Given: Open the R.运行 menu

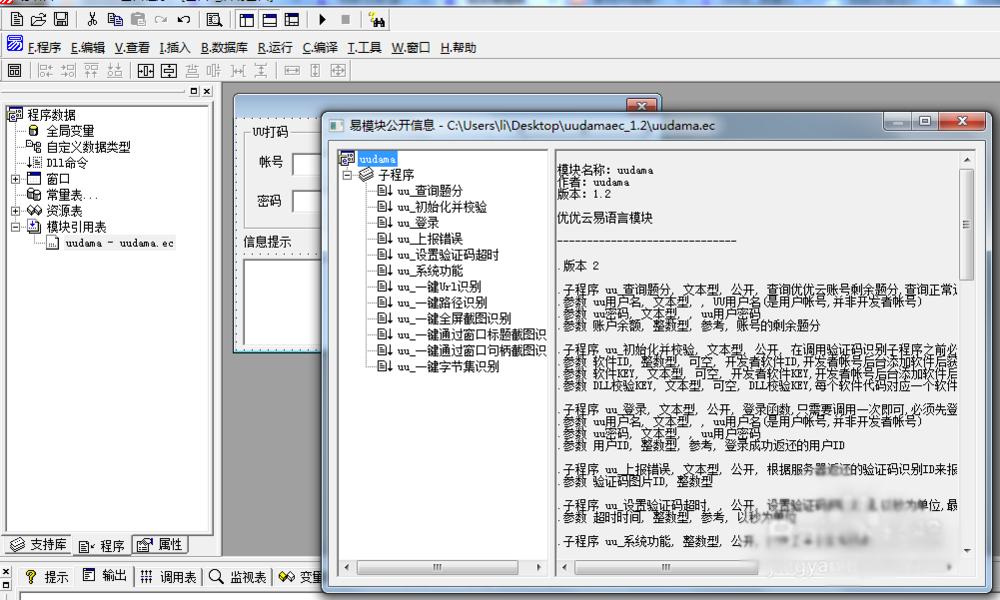Looking at the screenshot, I should [275, 47].
